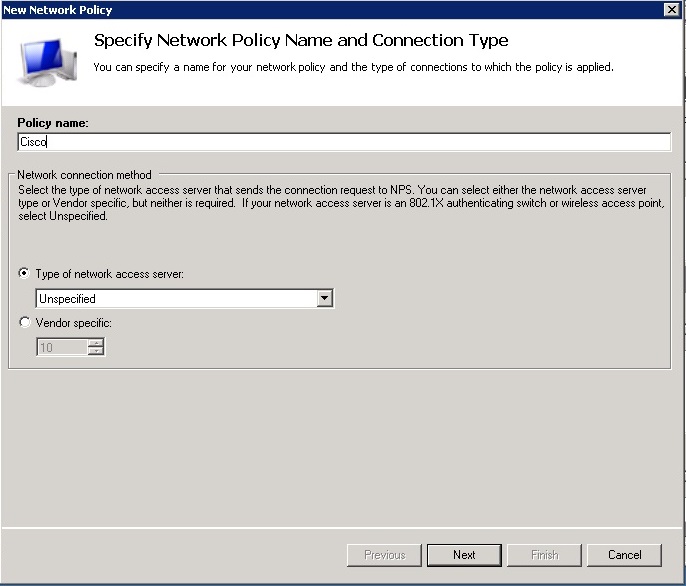The width and height of the screenshot is (686, 586).
Task: Select the Type of network access server radio
Action: coord(25,273)
